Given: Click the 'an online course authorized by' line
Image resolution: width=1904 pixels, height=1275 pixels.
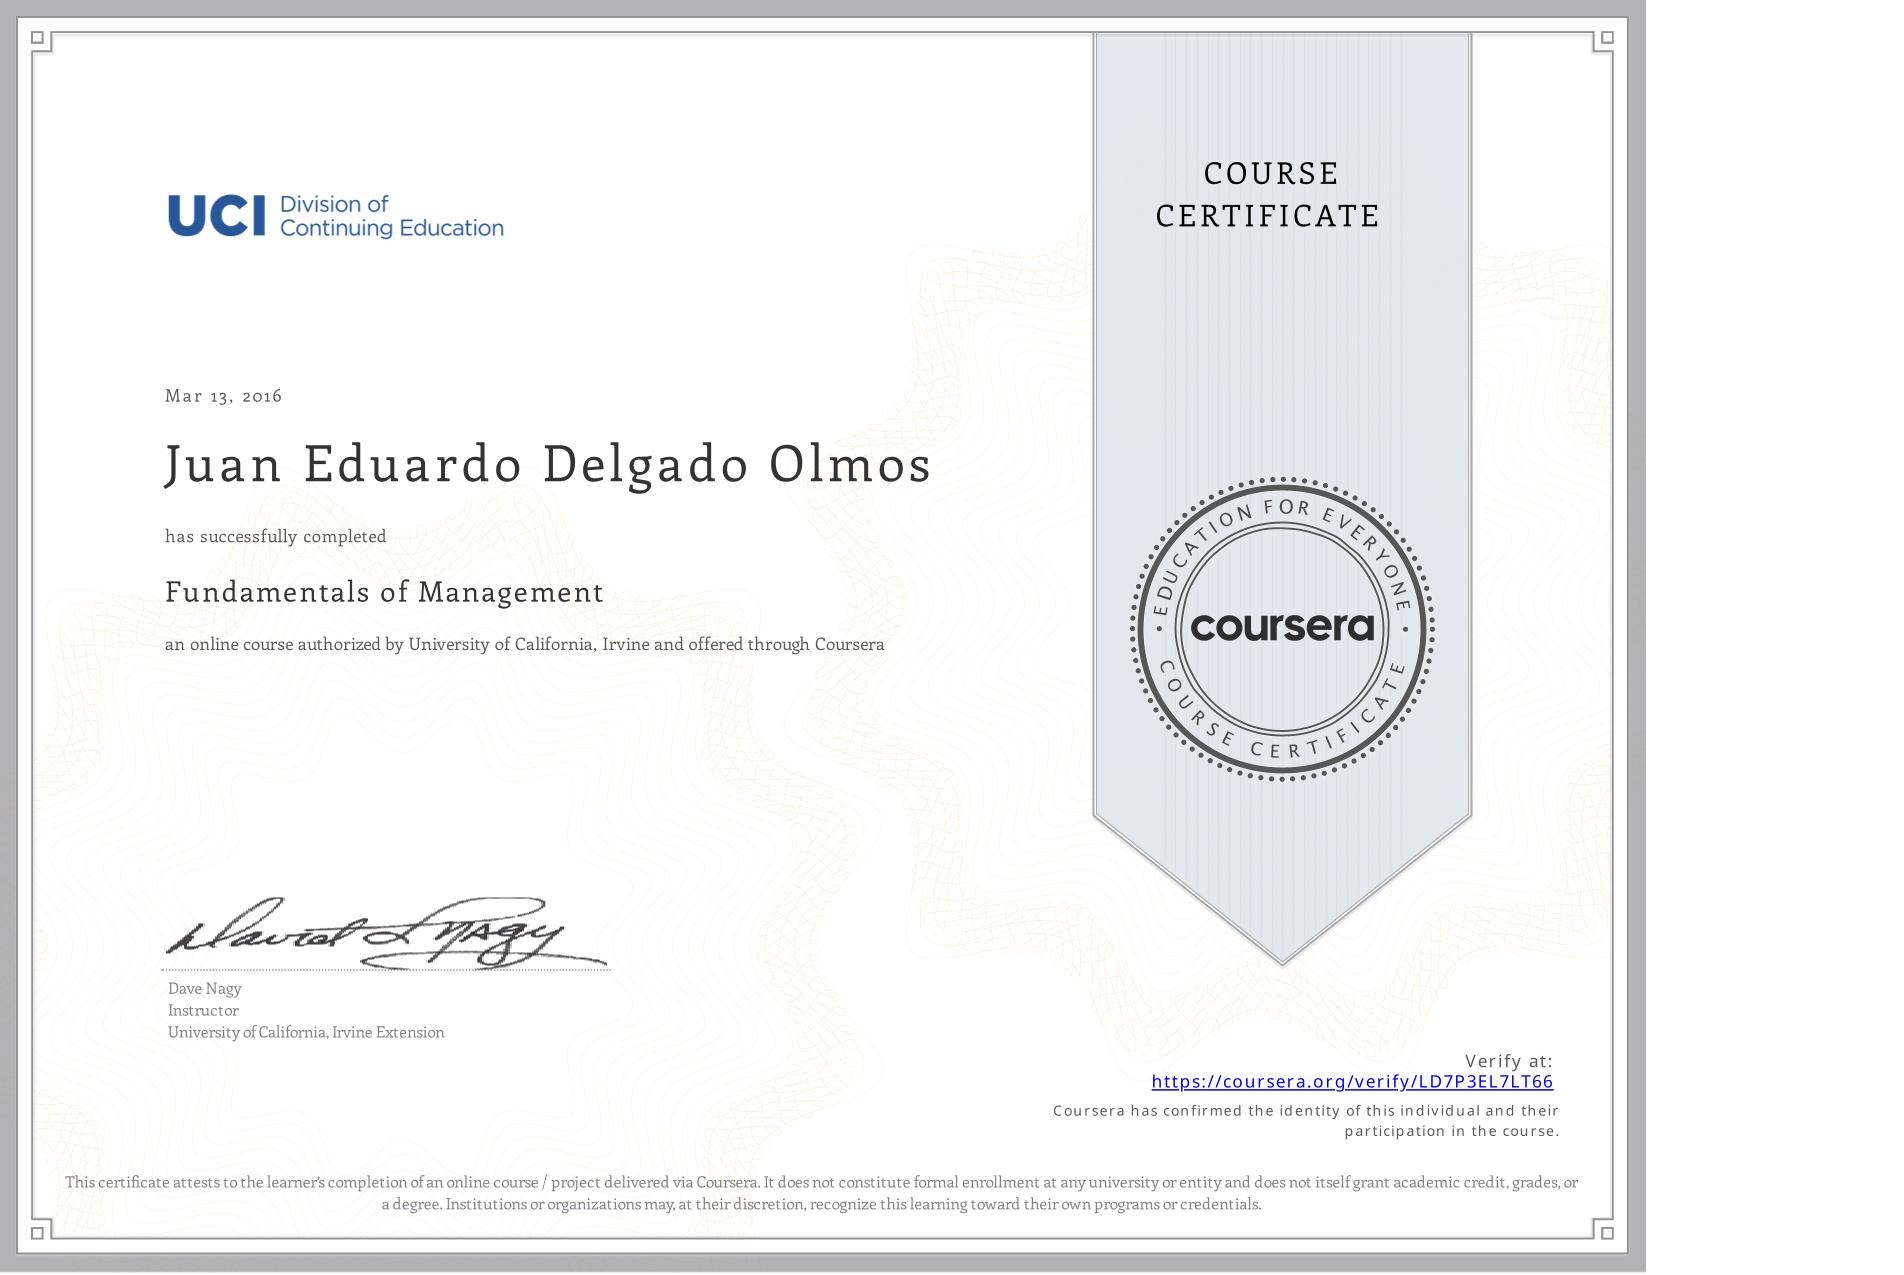Looking at the screenshot, I should point(525,645).
